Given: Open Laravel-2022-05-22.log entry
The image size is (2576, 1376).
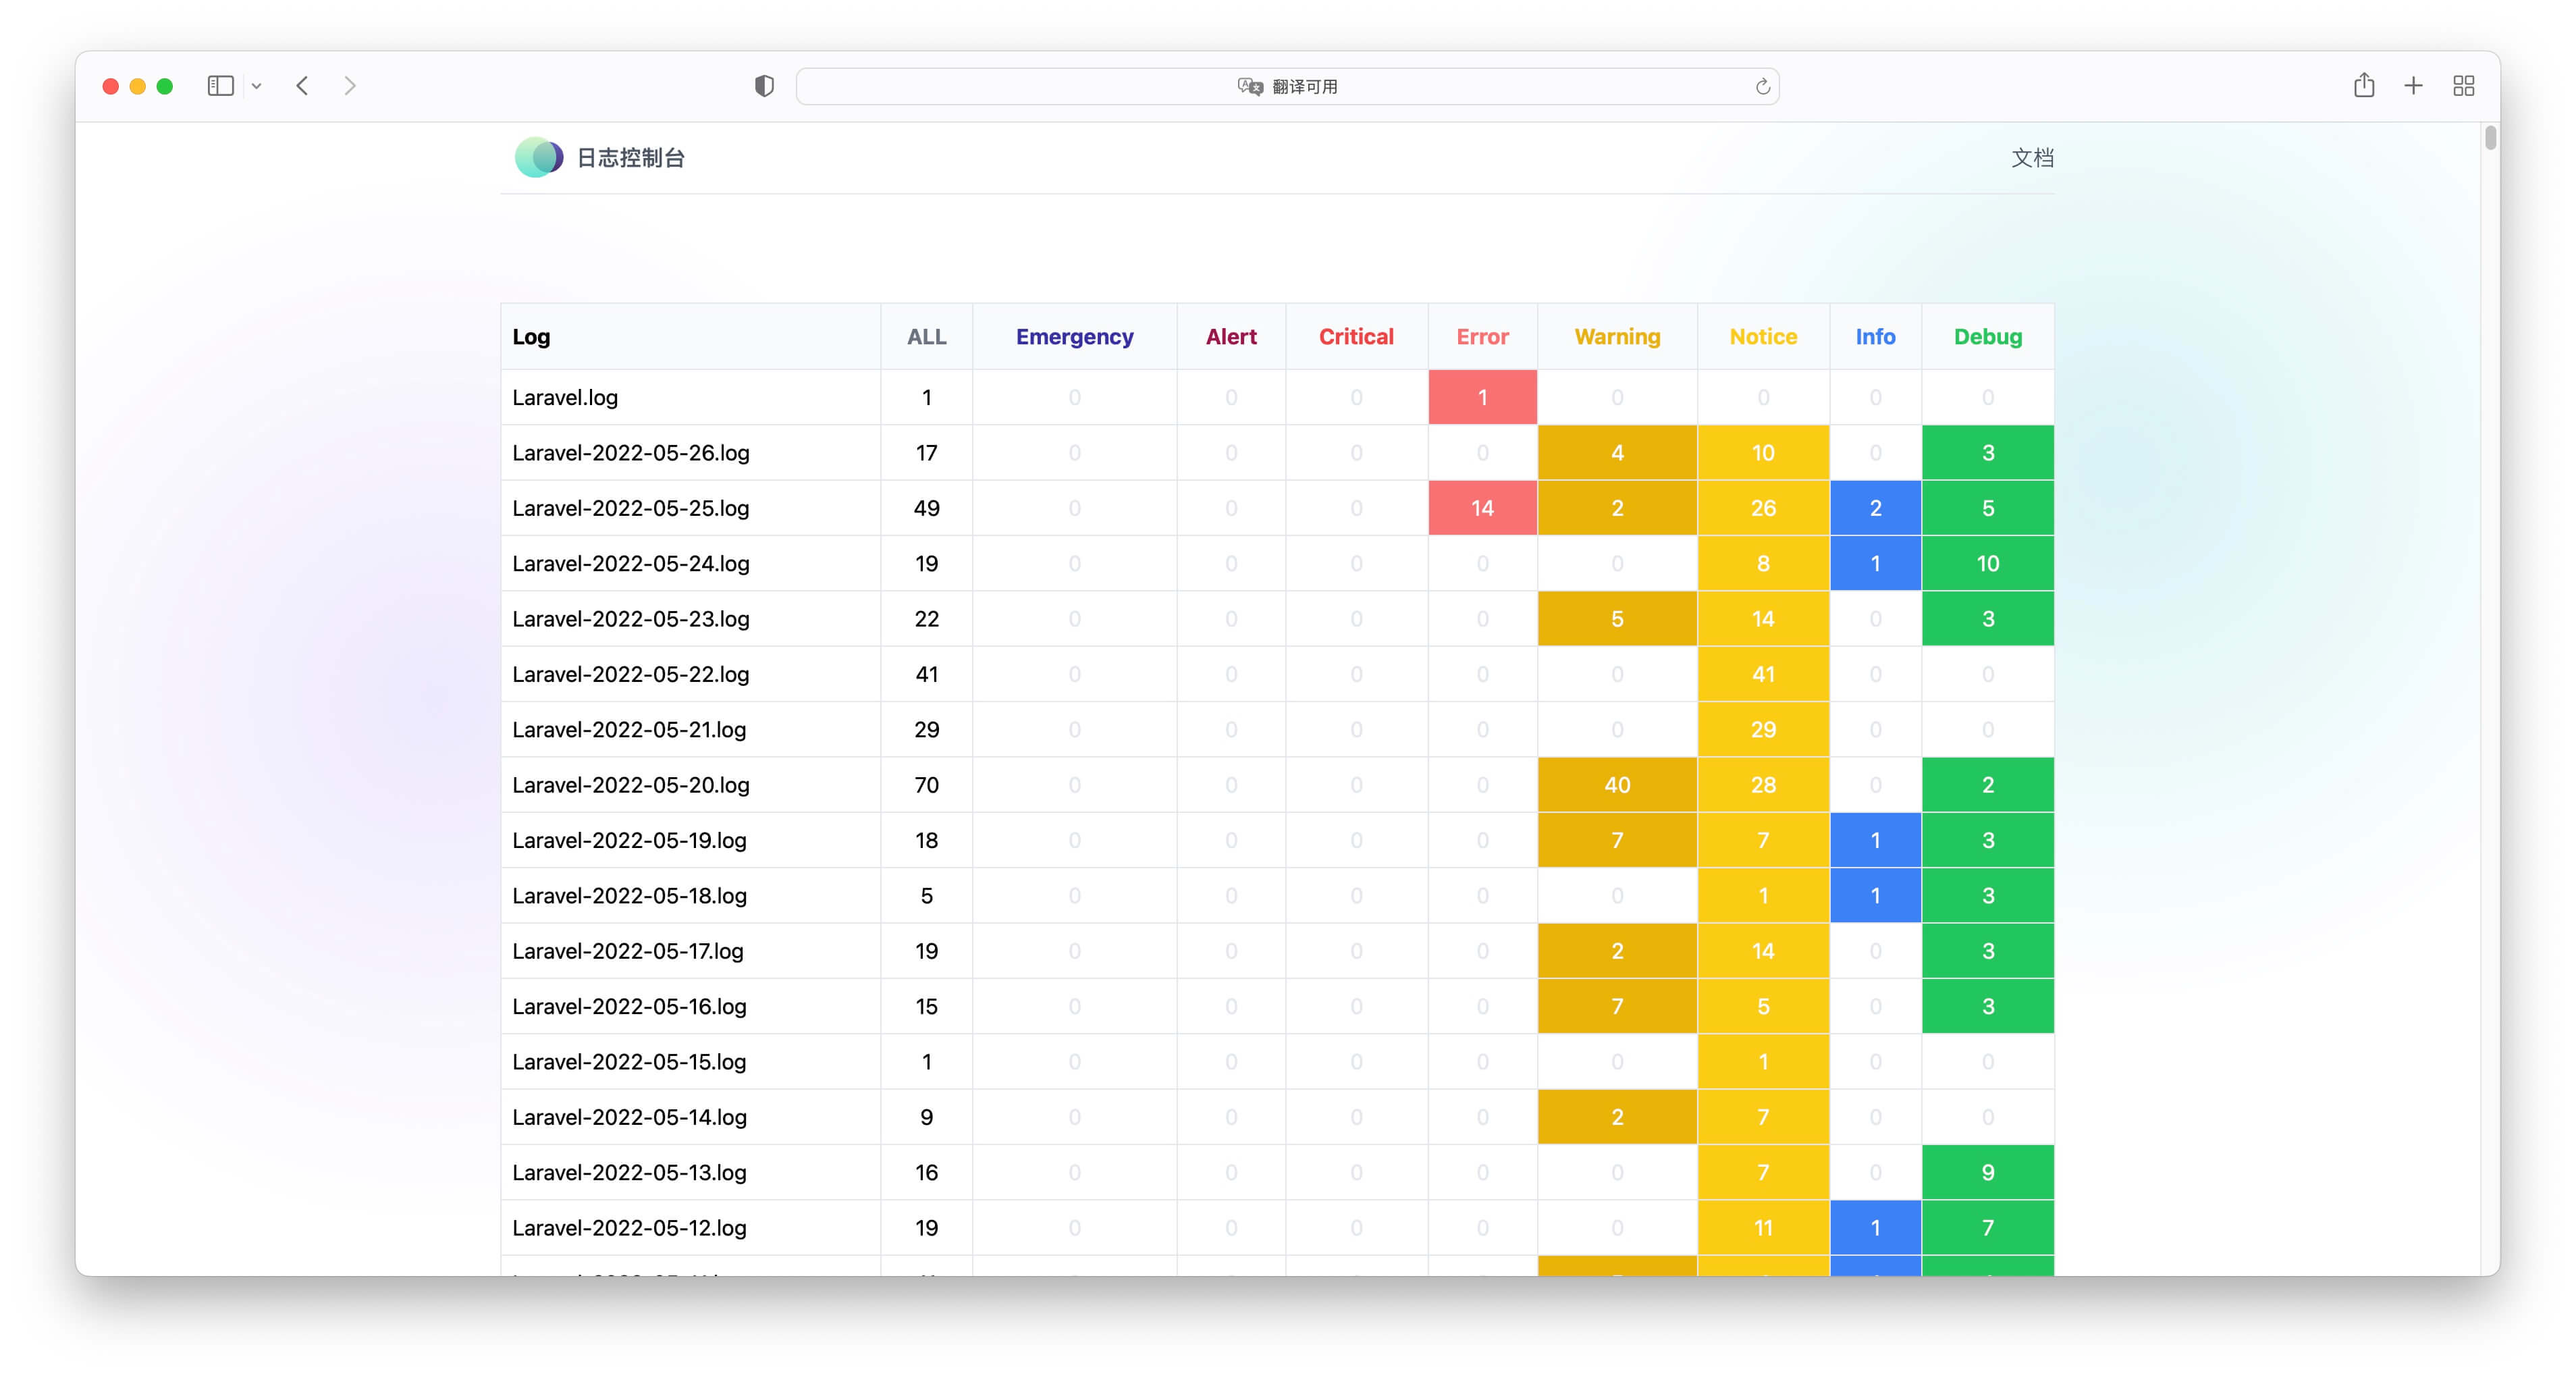Looking at the screenshot, I should [x=630, y=675].
